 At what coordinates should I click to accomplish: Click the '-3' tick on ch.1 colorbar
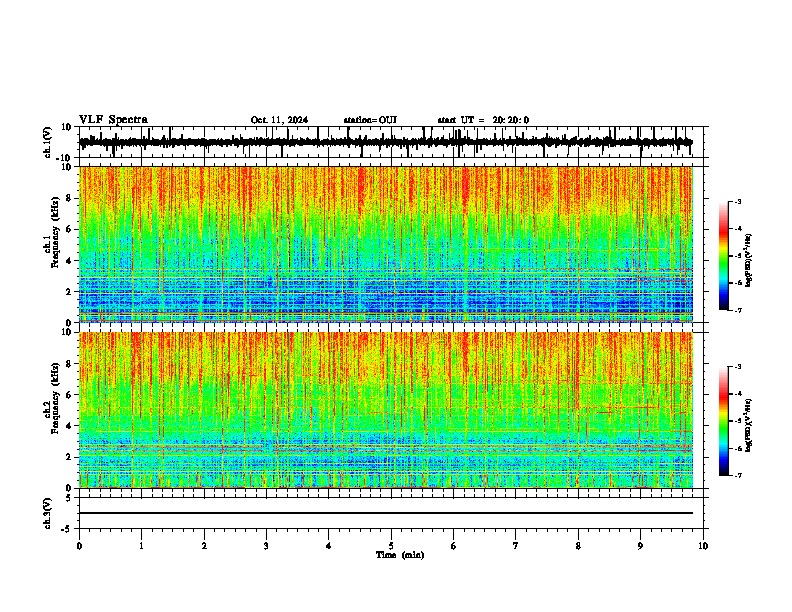[737, 201]
